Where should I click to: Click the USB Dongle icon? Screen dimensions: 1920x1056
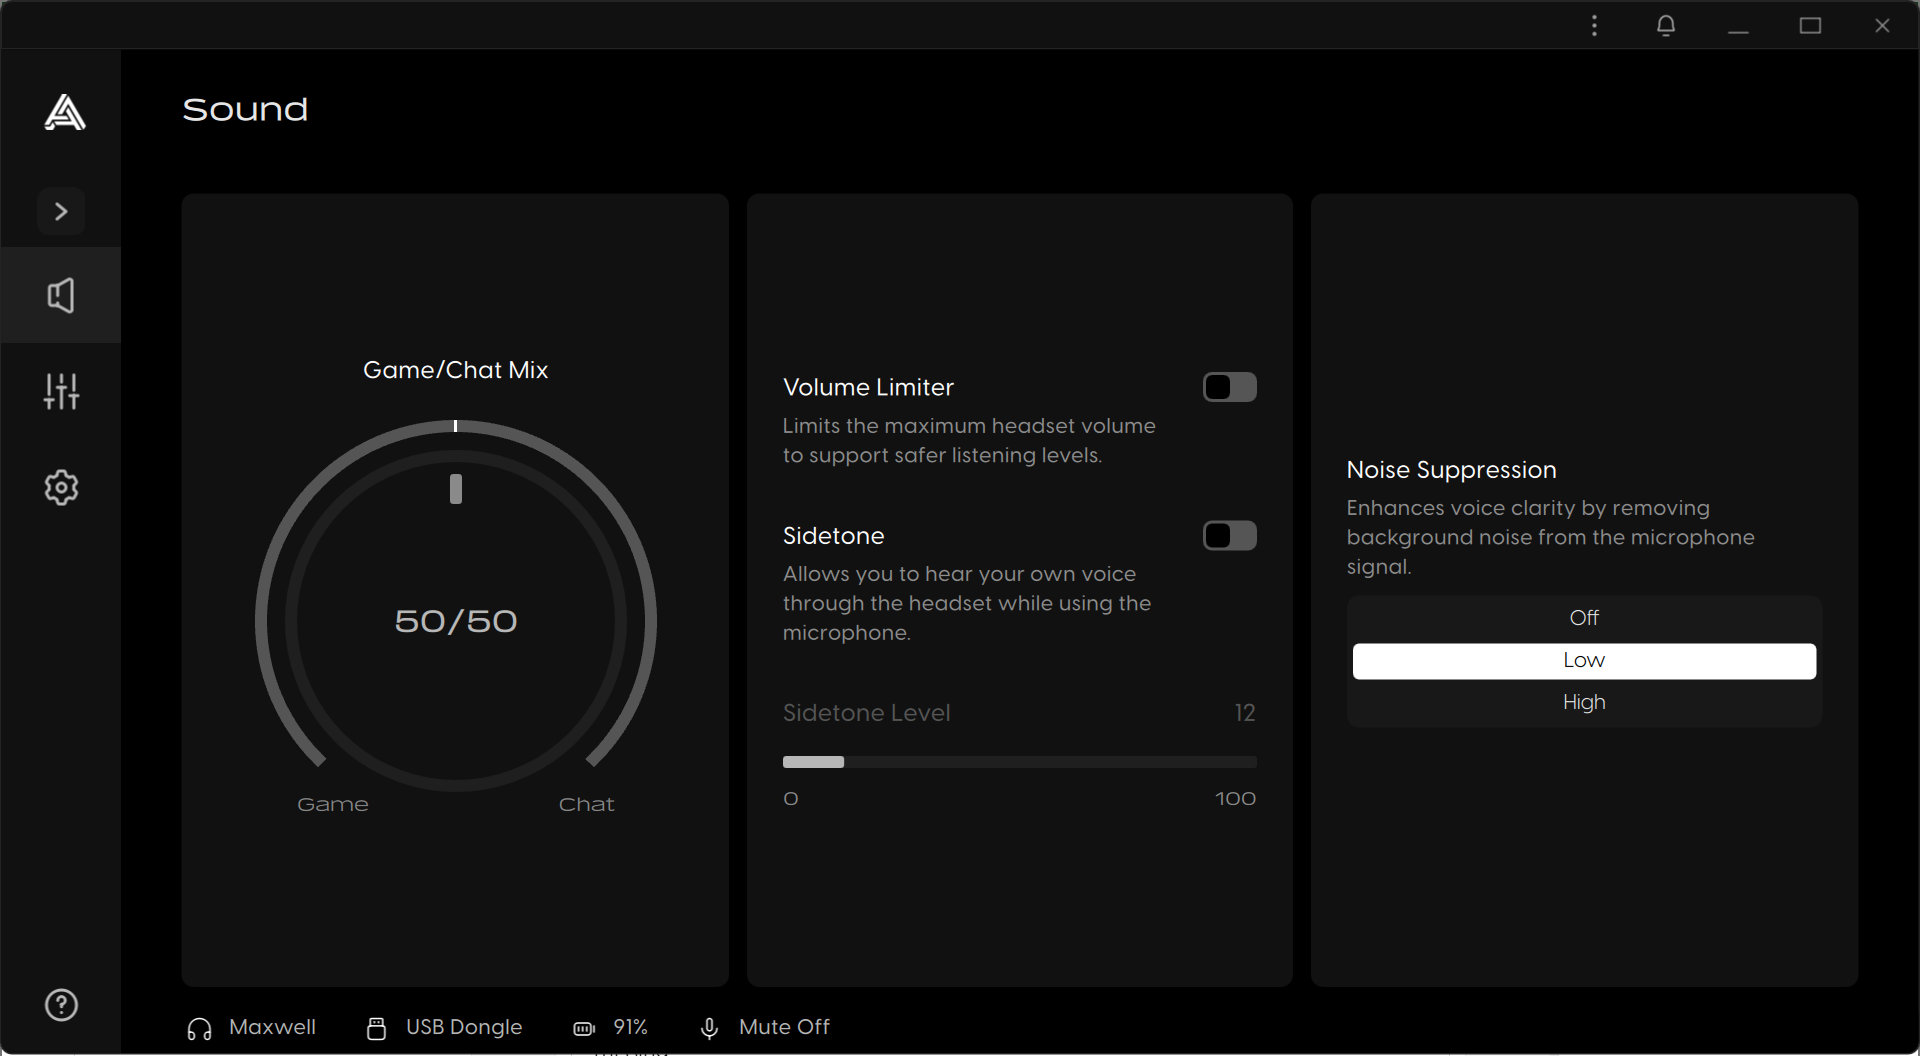point(376,1027)
